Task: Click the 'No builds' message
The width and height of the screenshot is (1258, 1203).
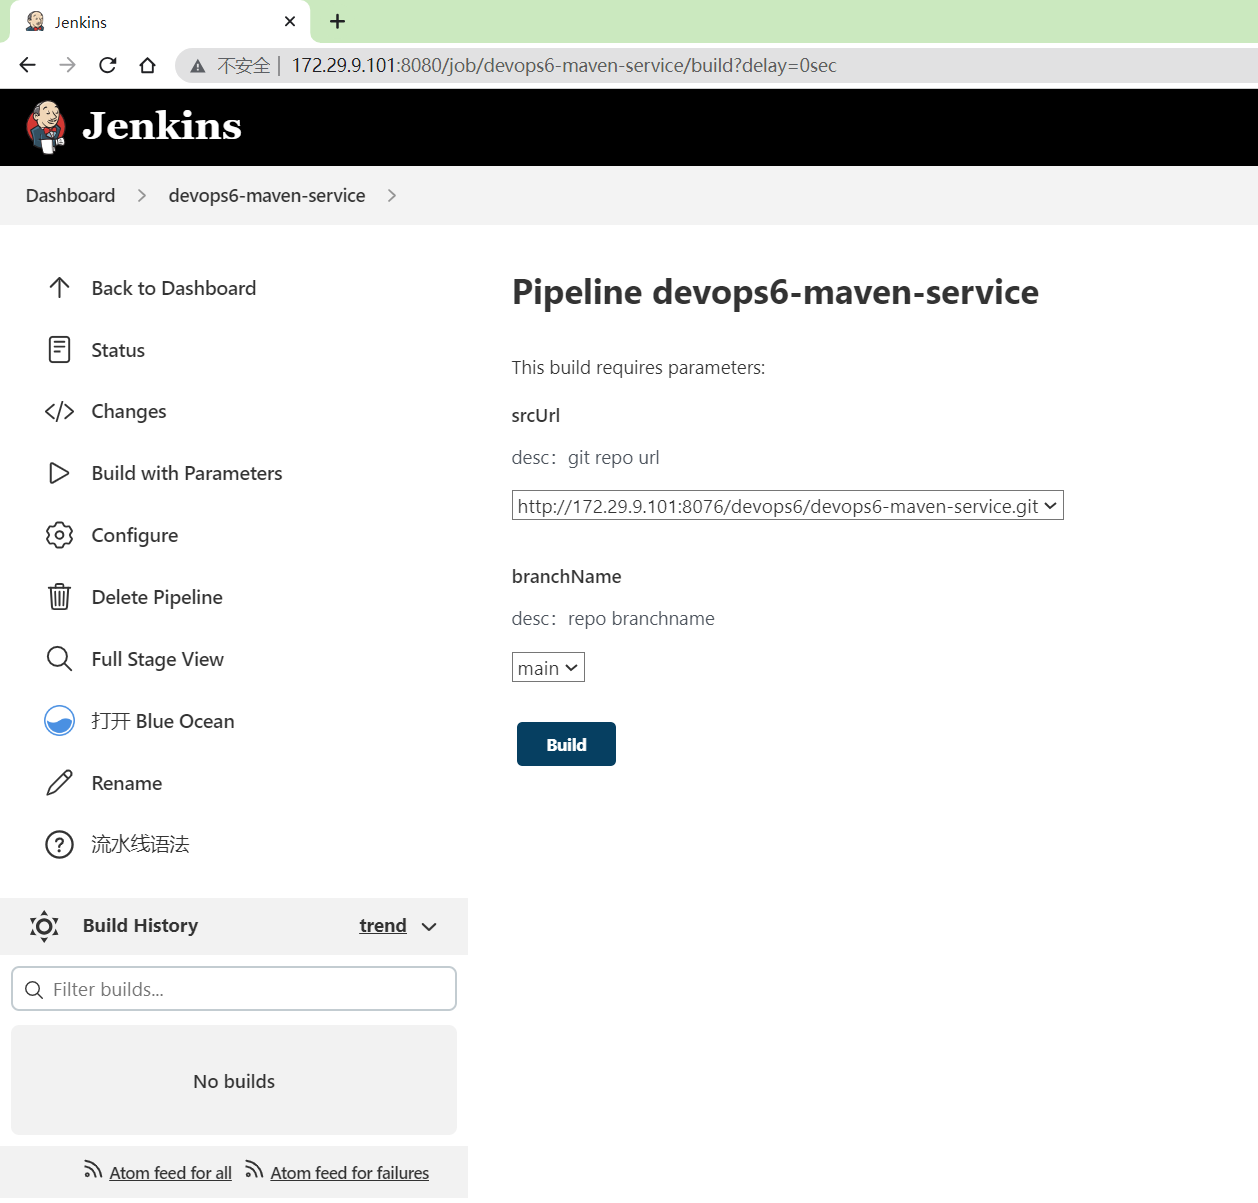Action: tap(234, 1081)
